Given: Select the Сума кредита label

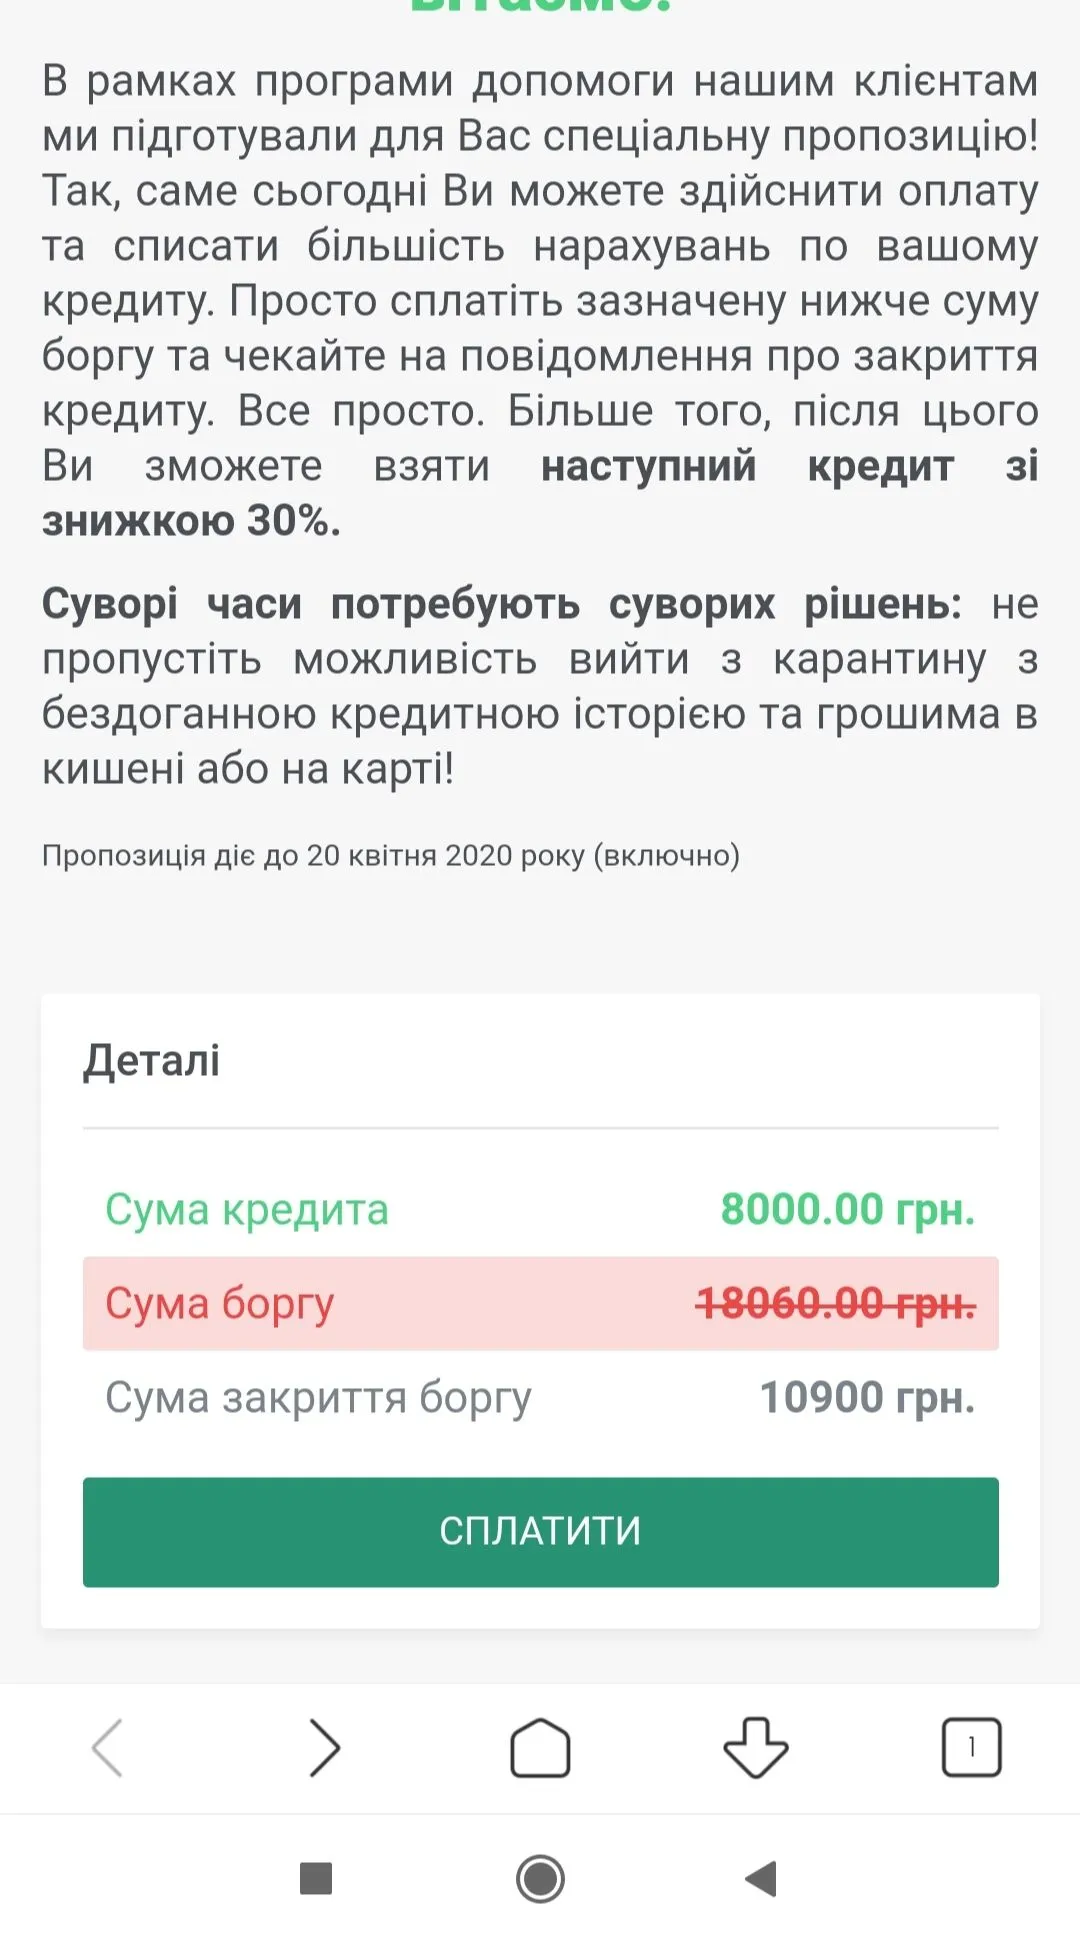Looking at the screenshot, I should [246, 1210].
